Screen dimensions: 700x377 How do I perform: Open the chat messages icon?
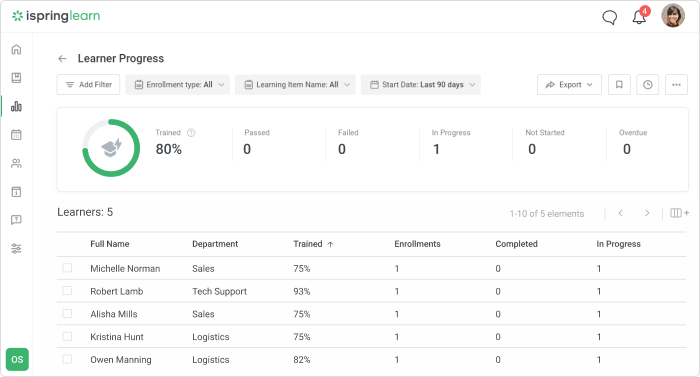pos(609,17)
